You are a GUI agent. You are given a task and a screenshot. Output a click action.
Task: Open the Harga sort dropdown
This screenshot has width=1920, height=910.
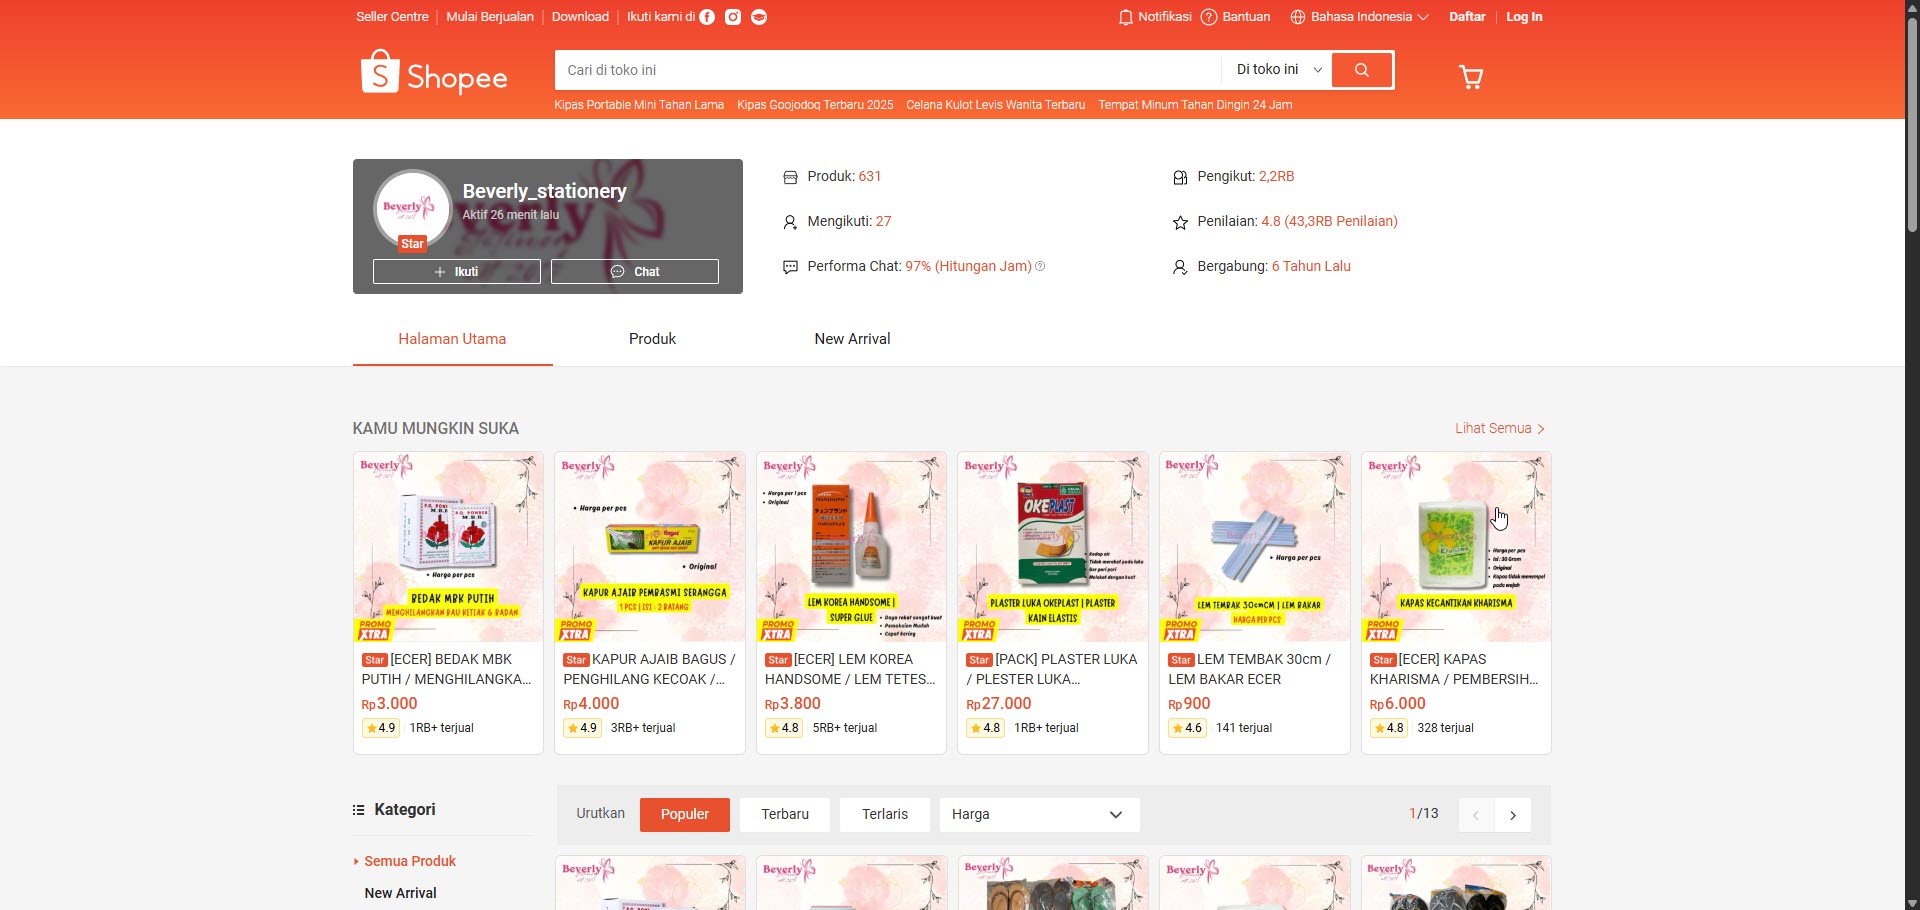(1039, 815)
